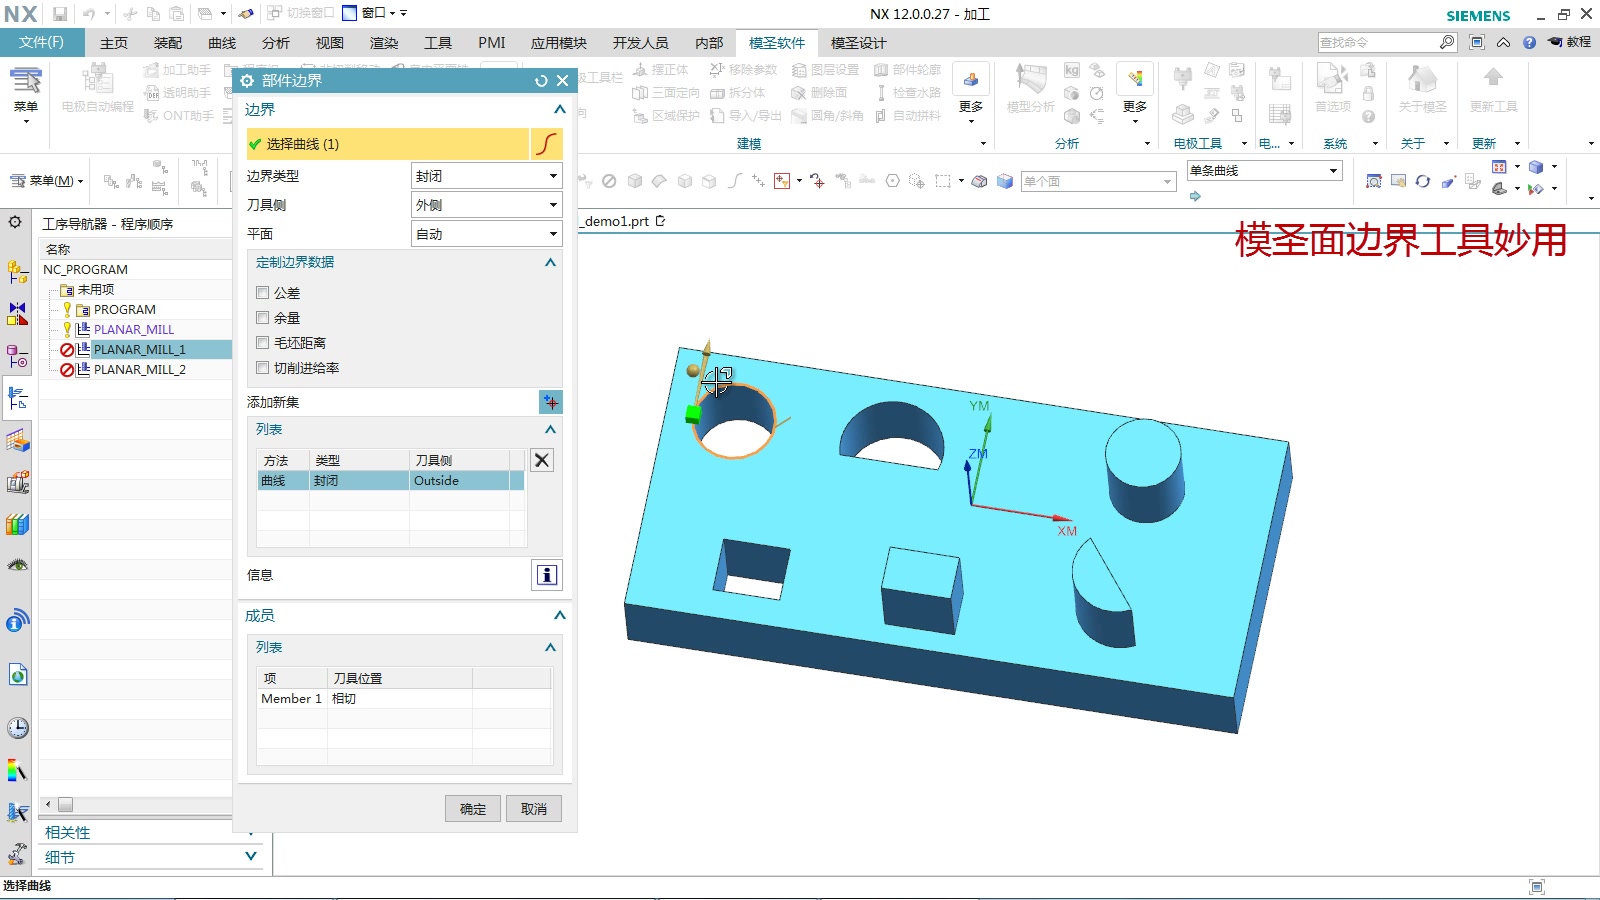1600x900 pixels.
Task: Select the PLANAR_MILL operation in the tree
Action: [133, 330]
